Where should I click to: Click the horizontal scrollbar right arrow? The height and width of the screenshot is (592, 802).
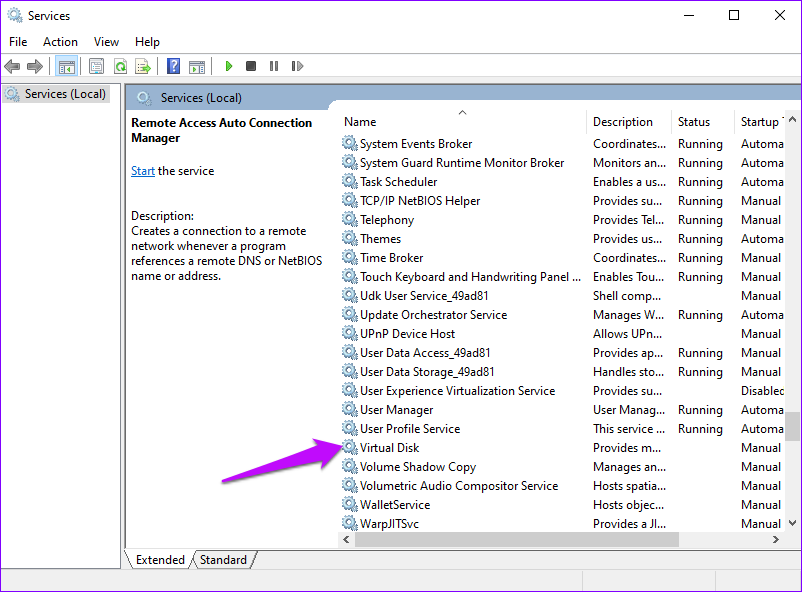tap(776, 539)
